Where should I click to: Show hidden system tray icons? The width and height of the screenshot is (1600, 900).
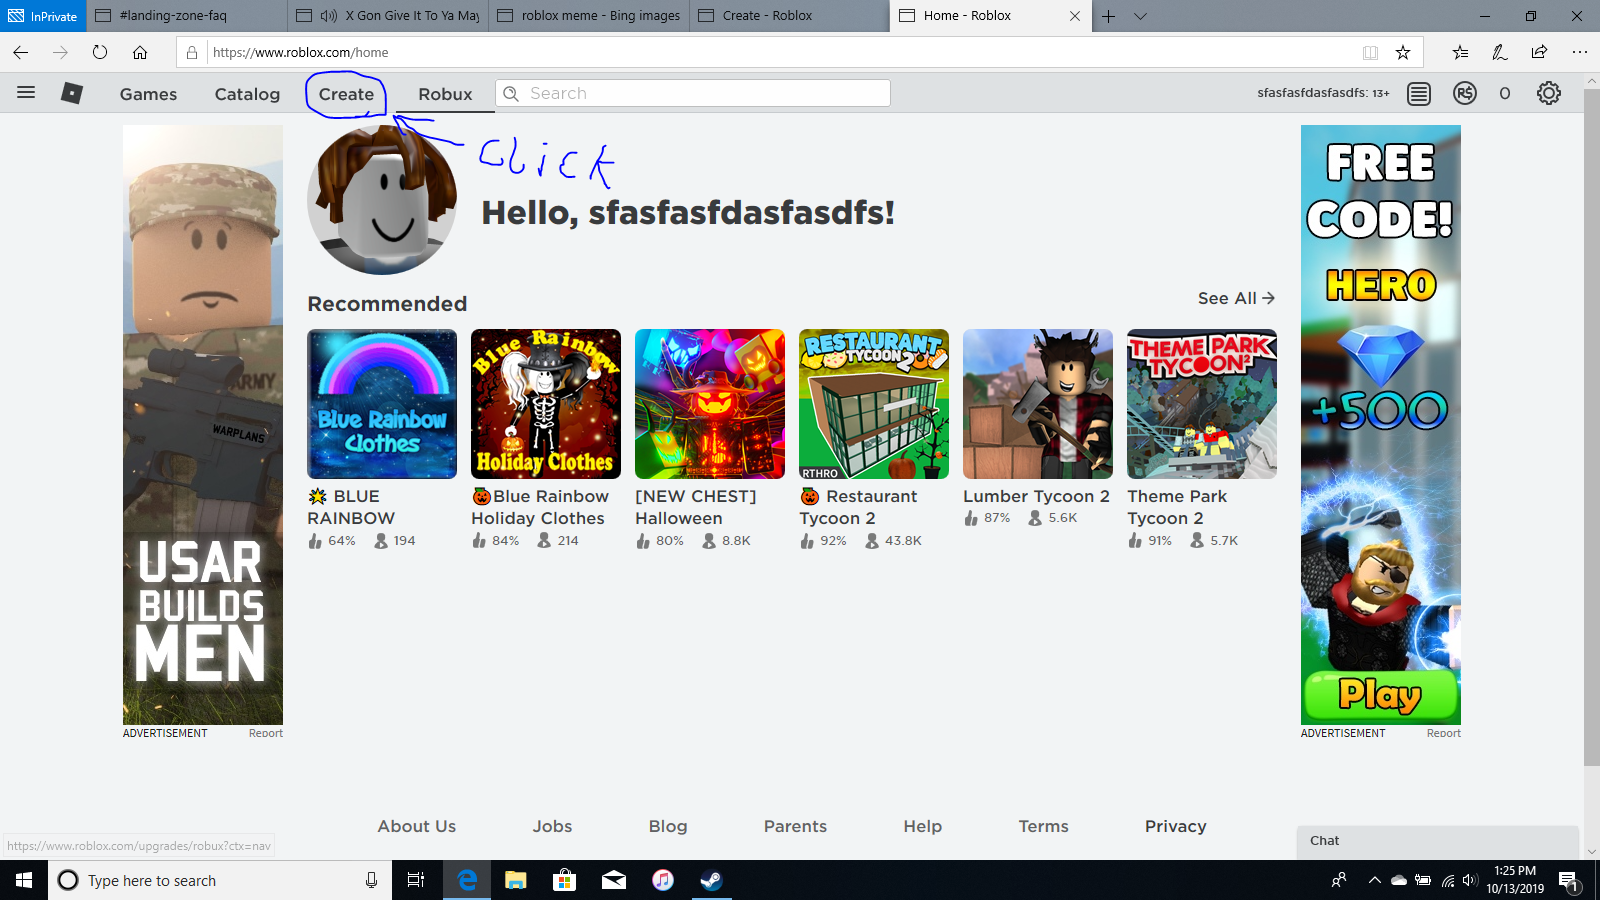point(1375,880)
